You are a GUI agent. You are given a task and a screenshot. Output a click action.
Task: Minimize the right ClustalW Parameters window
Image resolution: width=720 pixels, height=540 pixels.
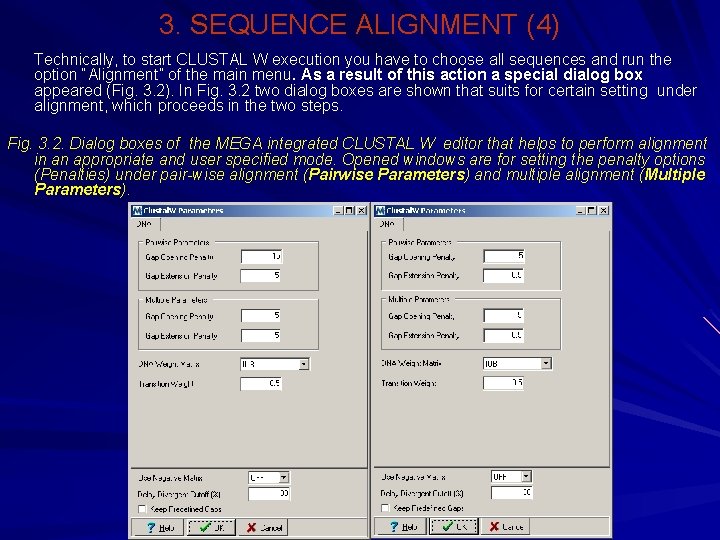click(x=580, y=211)
